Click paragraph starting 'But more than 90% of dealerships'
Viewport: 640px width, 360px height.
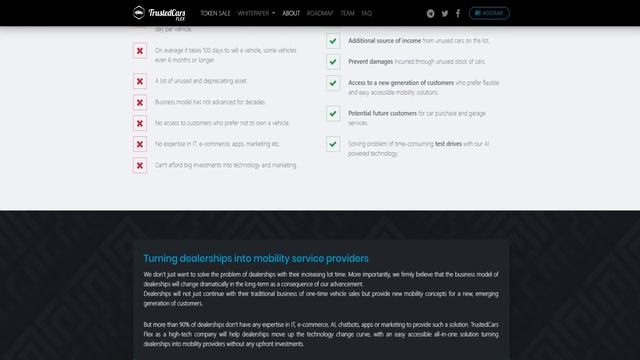pyautogui.click(x=321, y=334)
